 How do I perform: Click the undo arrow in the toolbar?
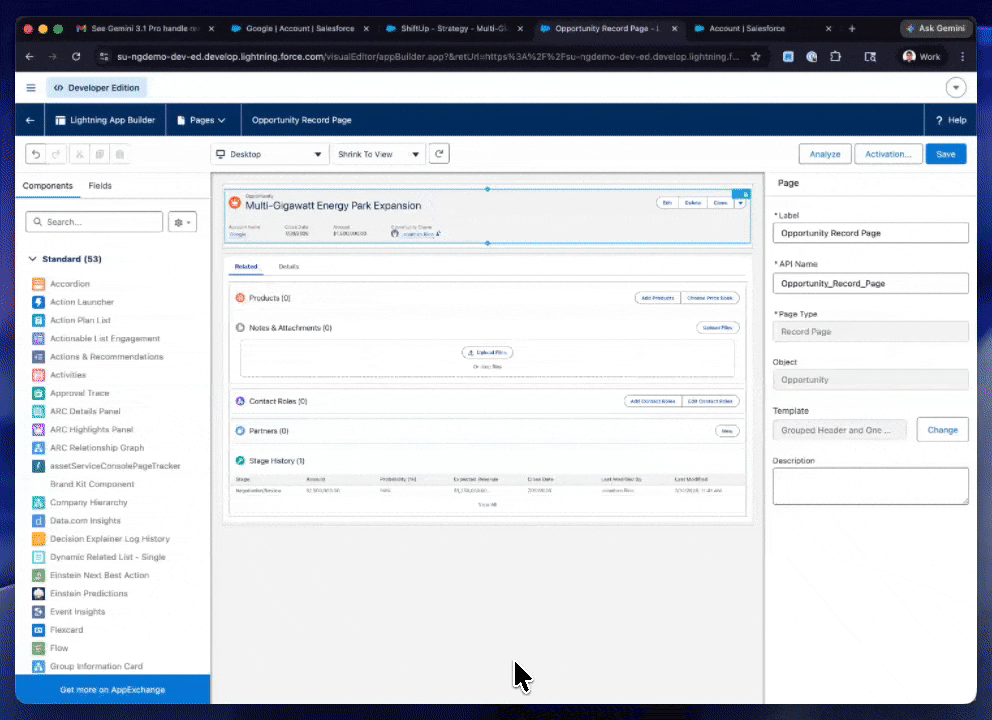click(37, 154)
